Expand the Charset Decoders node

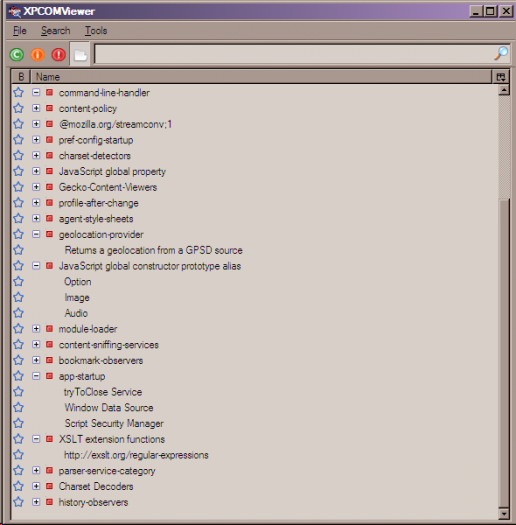point(36,486)
